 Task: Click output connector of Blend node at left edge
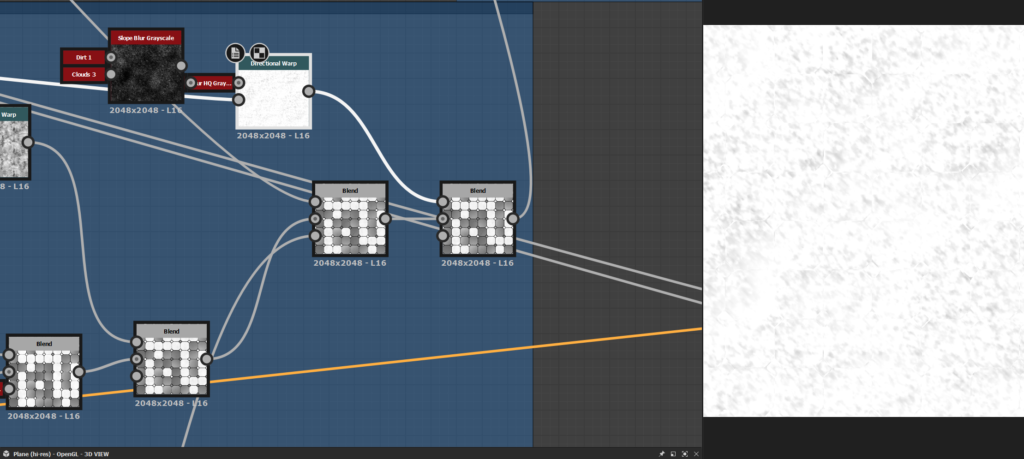click(x=79, y=372)
